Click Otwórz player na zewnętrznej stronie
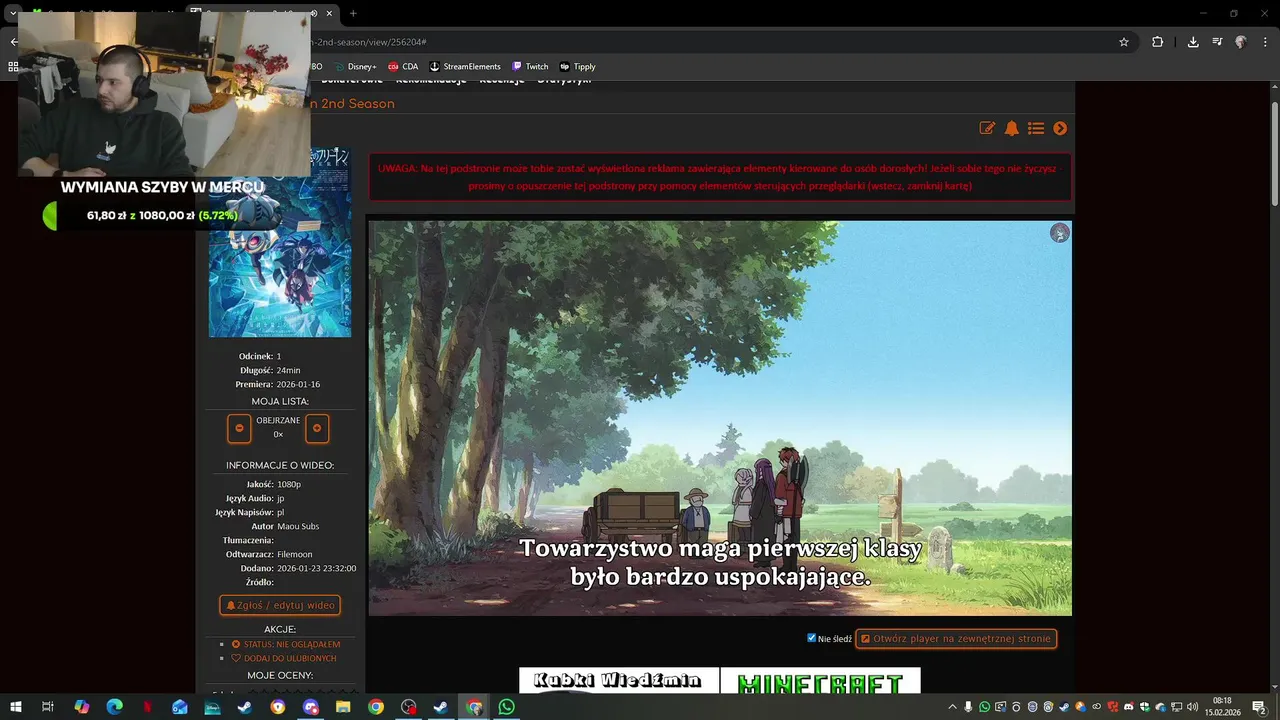1280x720 pixels. pyautogui.click(x=956, y=638)
